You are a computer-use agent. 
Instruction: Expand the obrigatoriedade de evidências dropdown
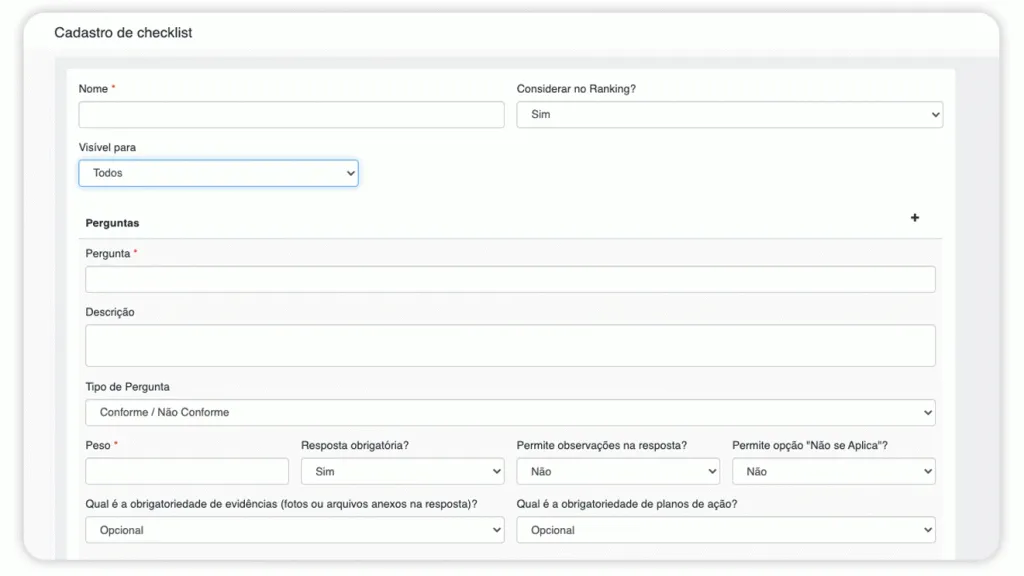point(294,530)
